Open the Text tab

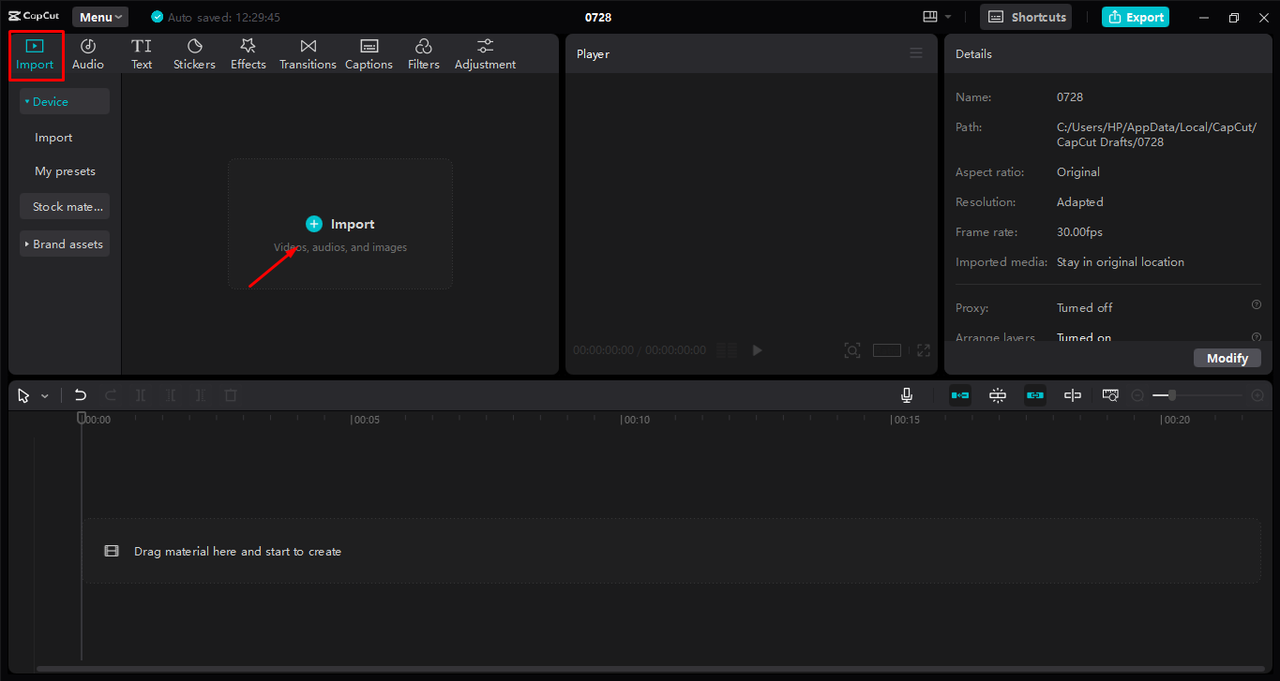point(142,55)
